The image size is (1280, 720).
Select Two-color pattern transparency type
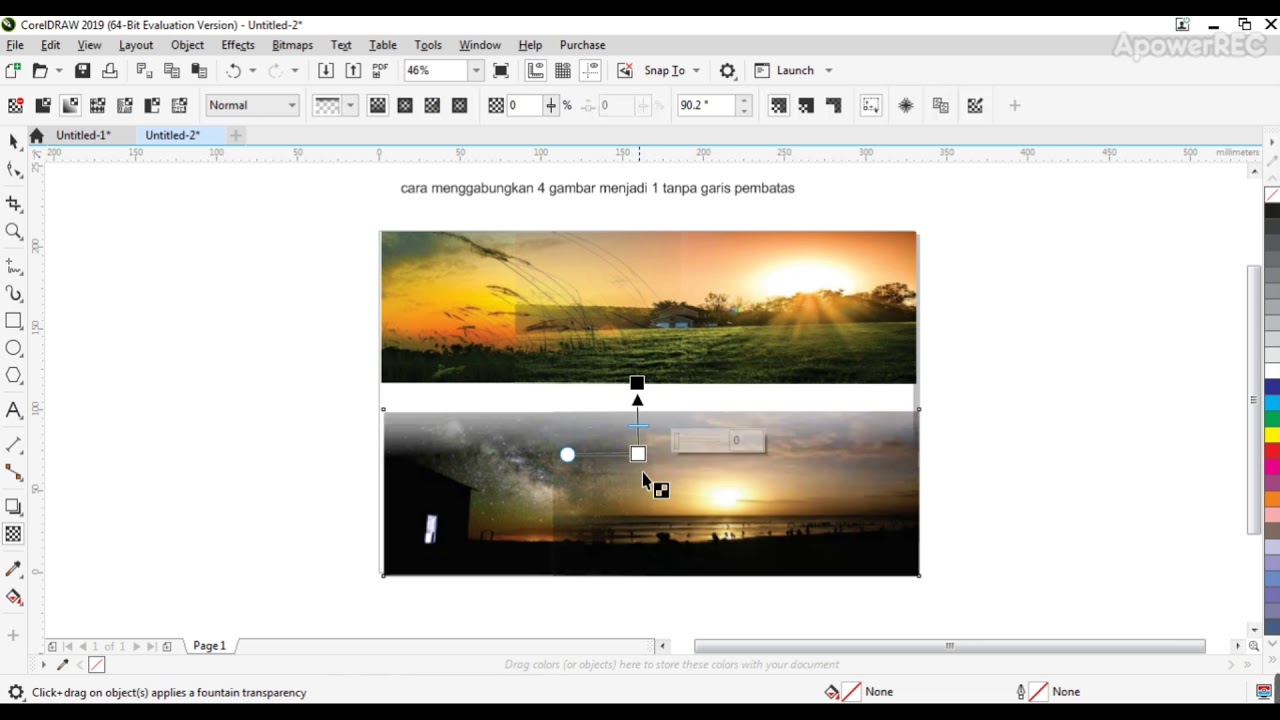[x=152, y=105]
